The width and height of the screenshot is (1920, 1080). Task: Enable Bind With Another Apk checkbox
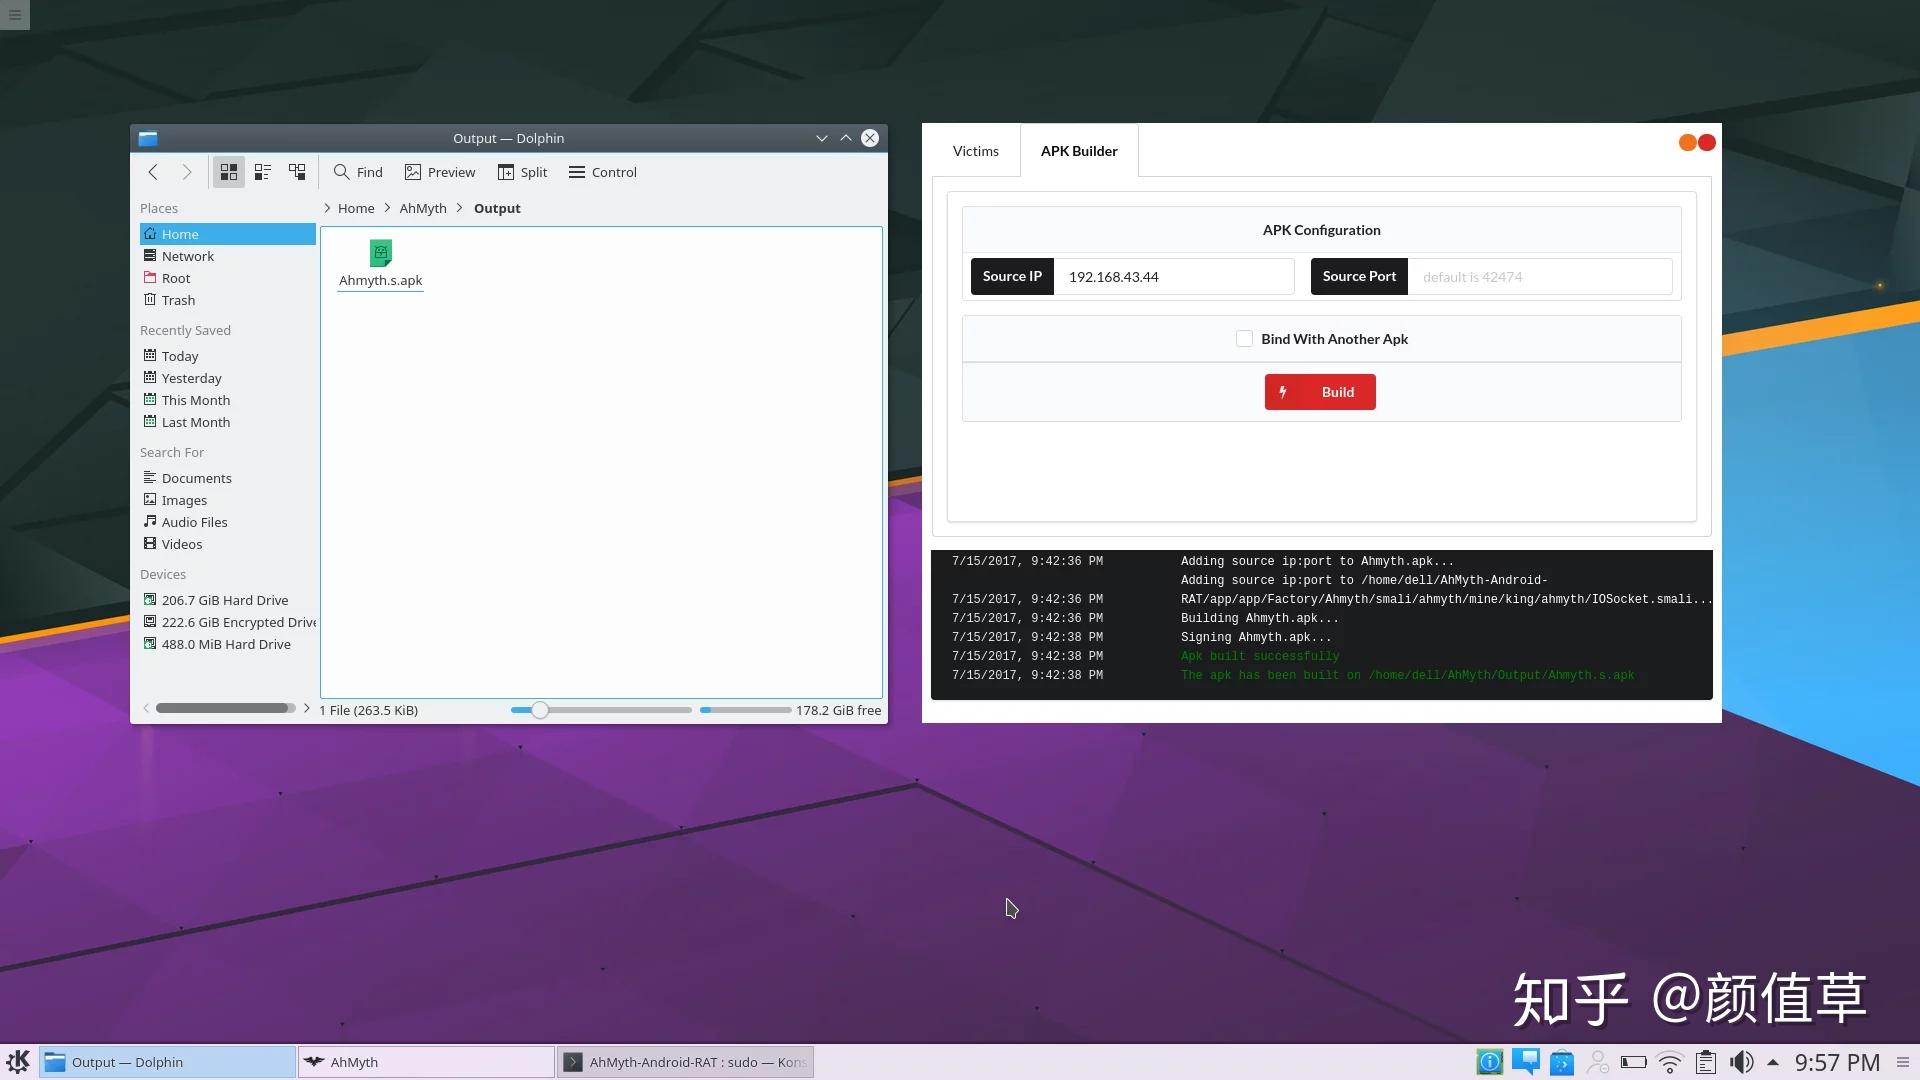point(1244,339)
